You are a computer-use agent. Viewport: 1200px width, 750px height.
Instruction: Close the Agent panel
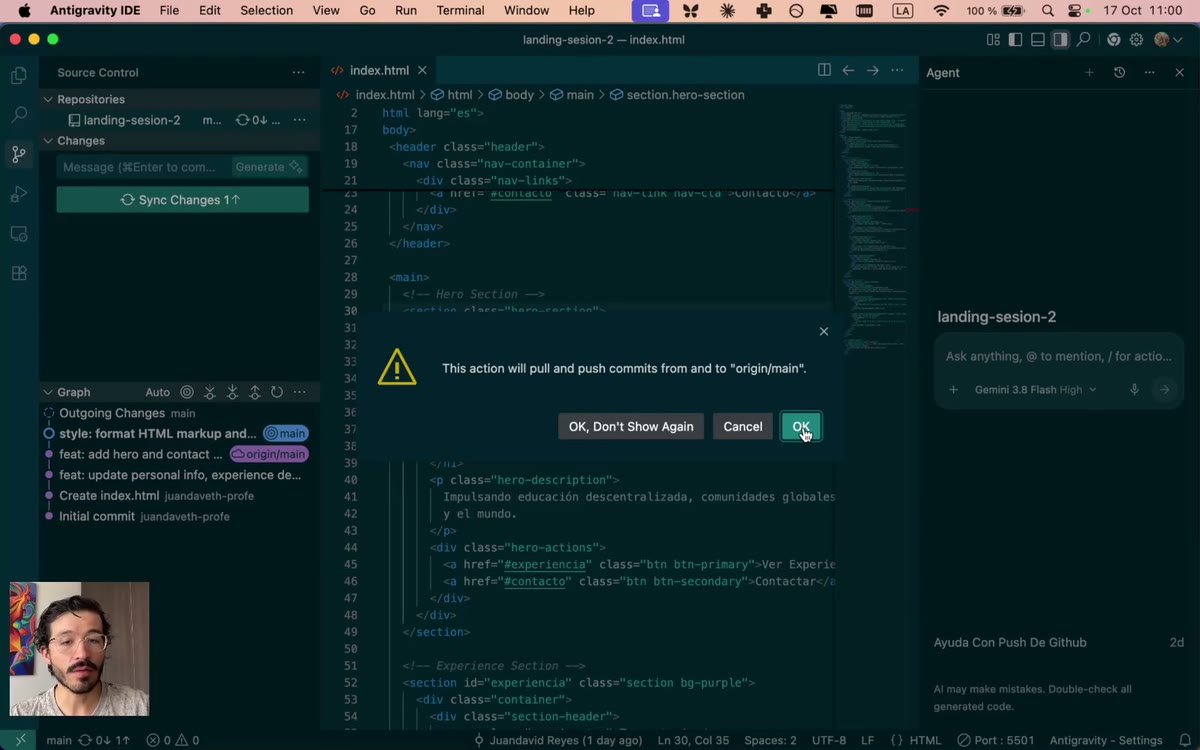1179,72
